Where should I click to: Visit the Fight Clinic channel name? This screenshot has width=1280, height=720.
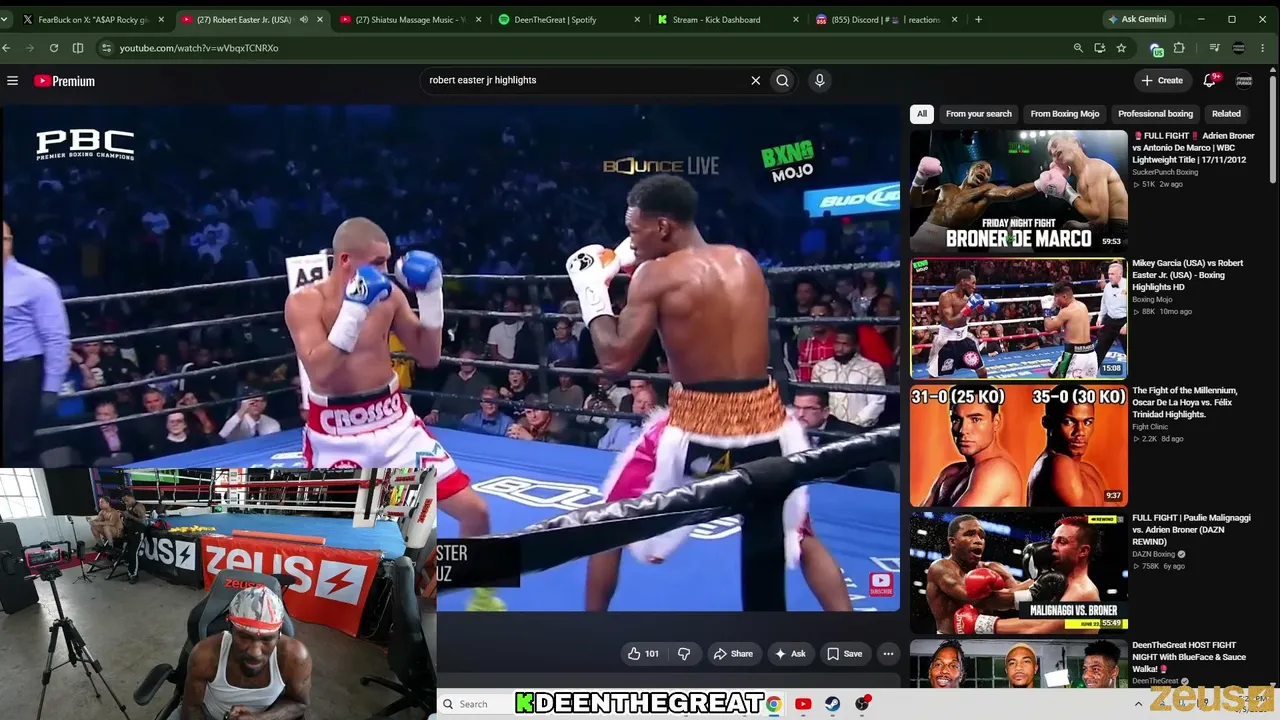coord(1150,427)
